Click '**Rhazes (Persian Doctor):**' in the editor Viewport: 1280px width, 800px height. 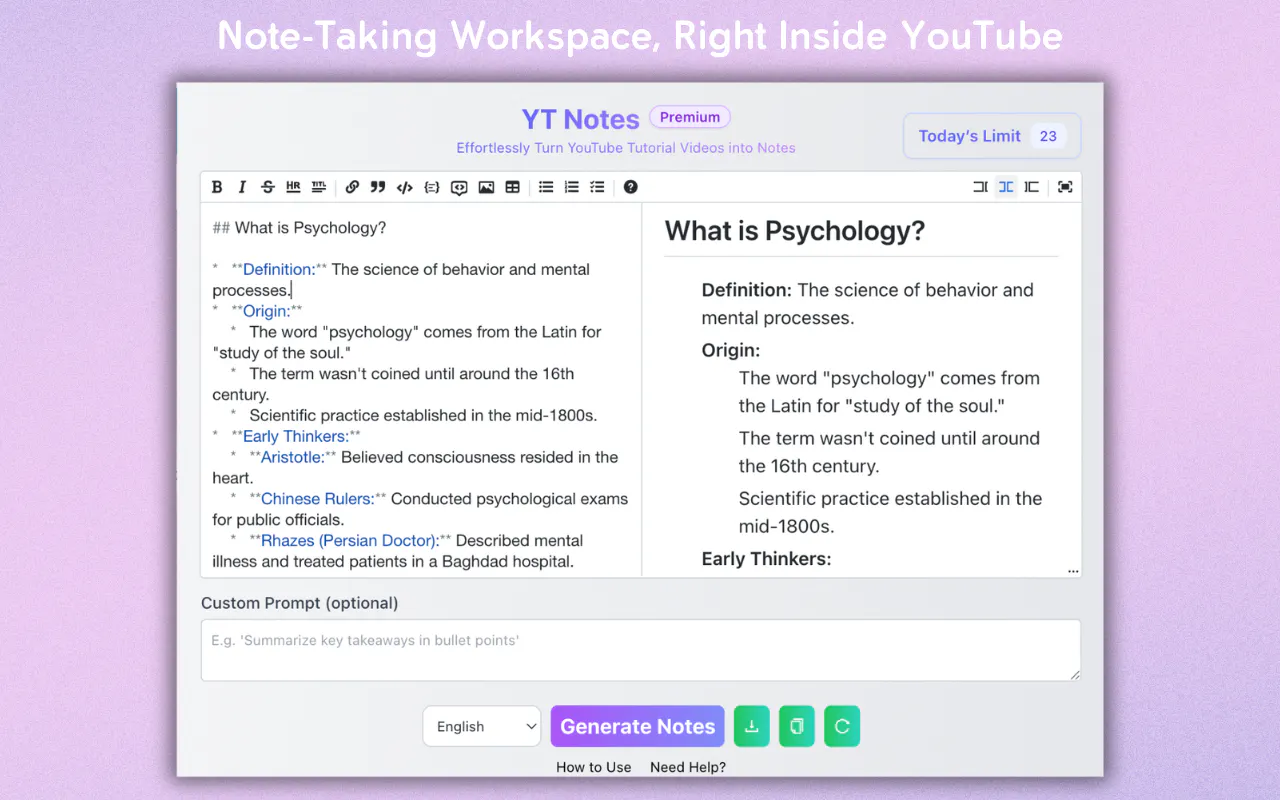[x=351, y=540]
